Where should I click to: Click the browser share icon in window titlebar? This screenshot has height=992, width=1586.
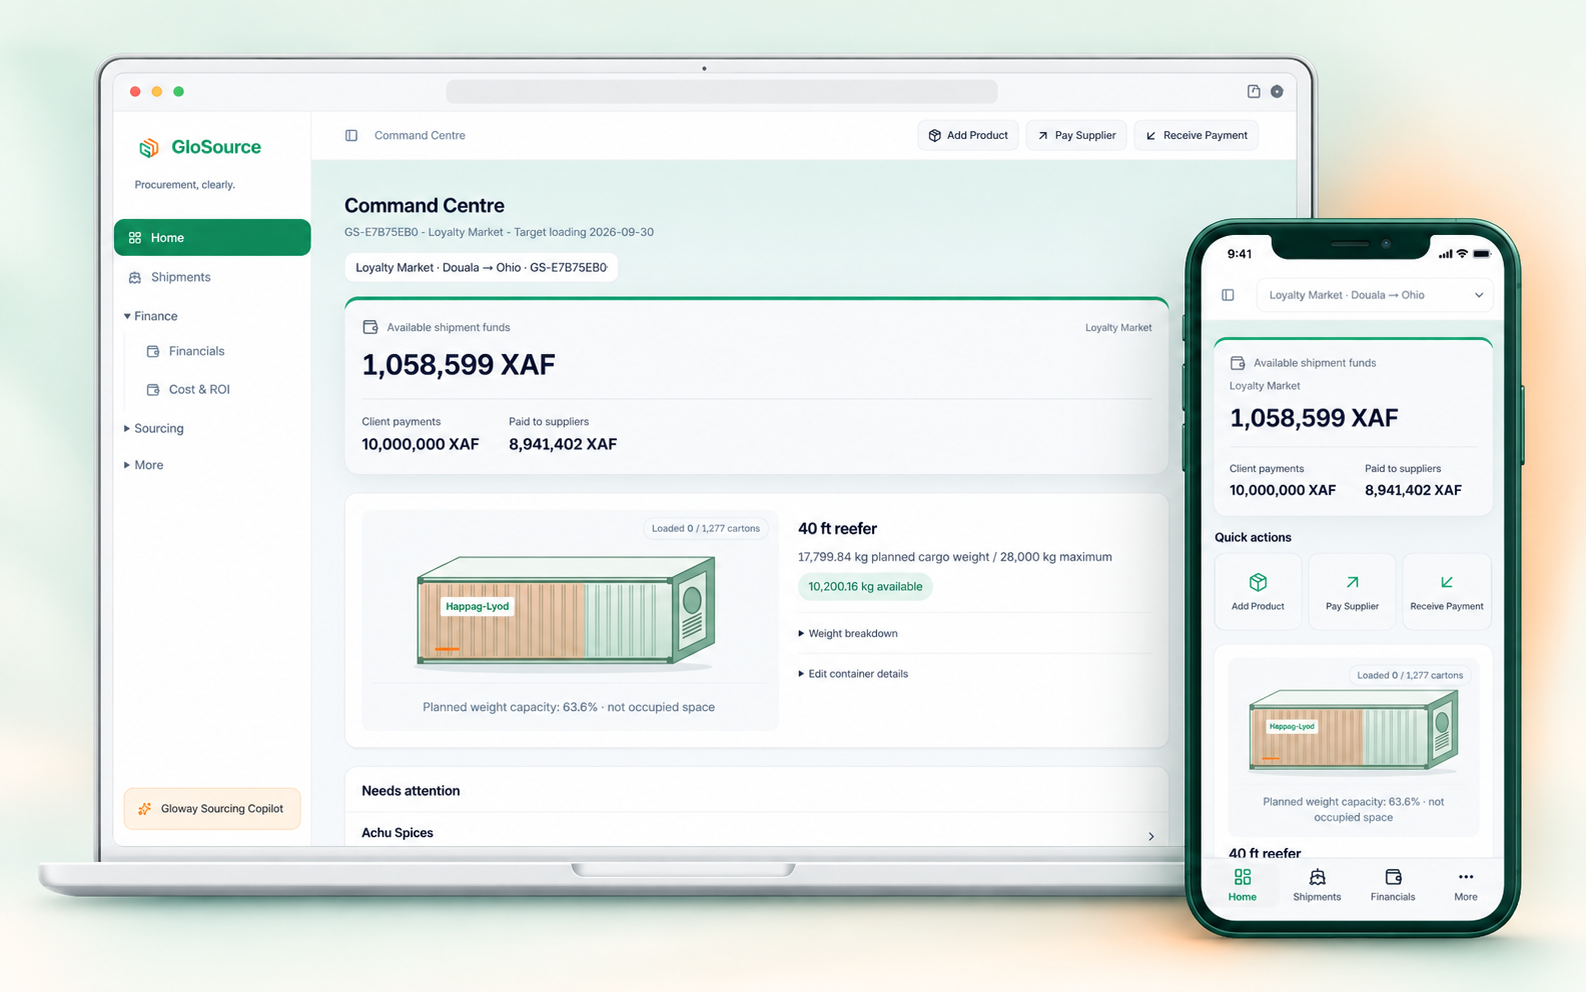[x=1253, y=91]
